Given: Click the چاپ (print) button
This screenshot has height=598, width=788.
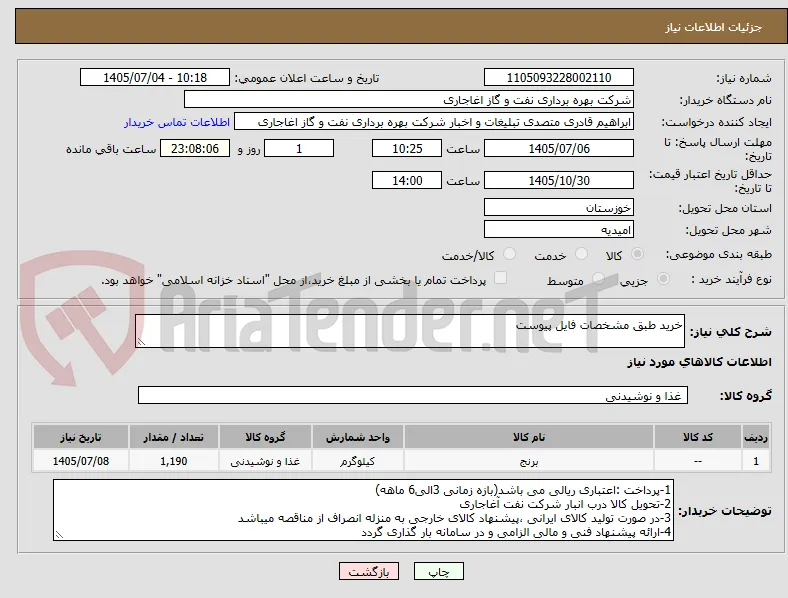Looking at the screenshot, I should 438,571.
